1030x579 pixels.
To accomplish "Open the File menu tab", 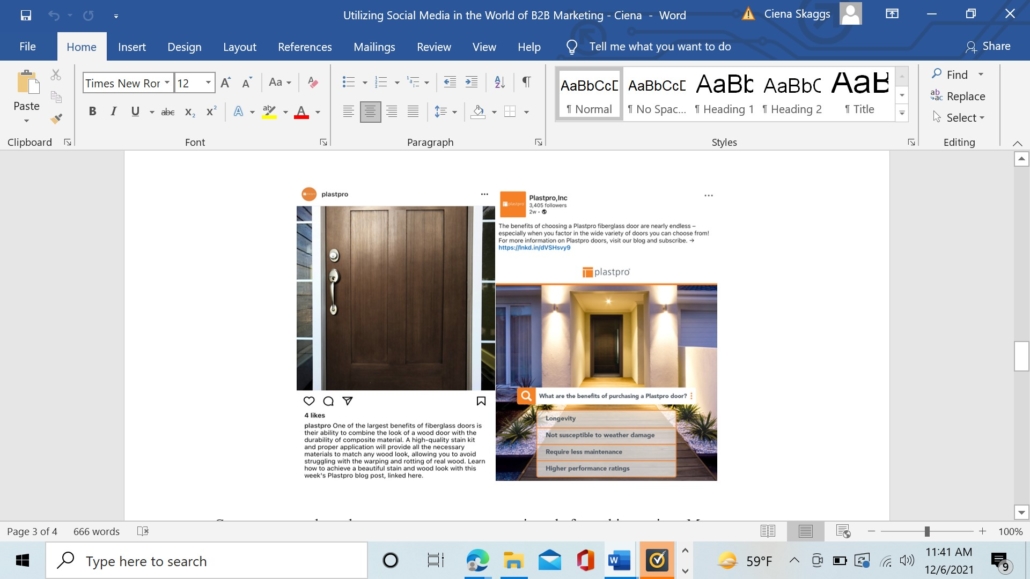I will 28,47.
